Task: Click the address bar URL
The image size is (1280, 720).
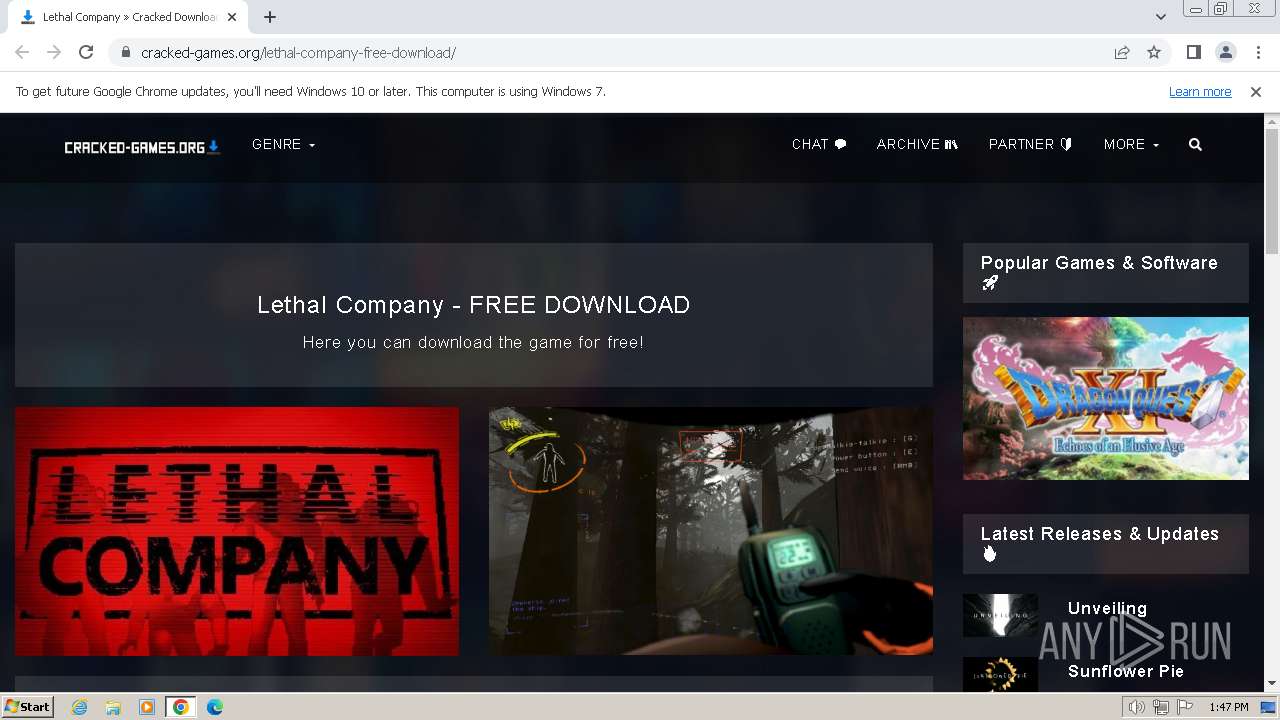Action: tap(298, 52)
